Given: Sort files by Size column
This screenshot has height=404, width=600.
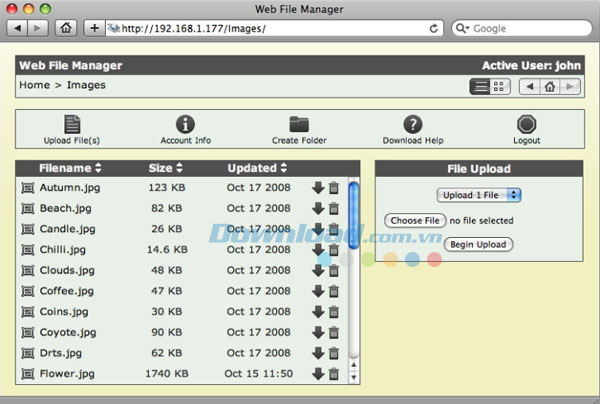Looking at the screenshot, I should (x=166, y=168).
